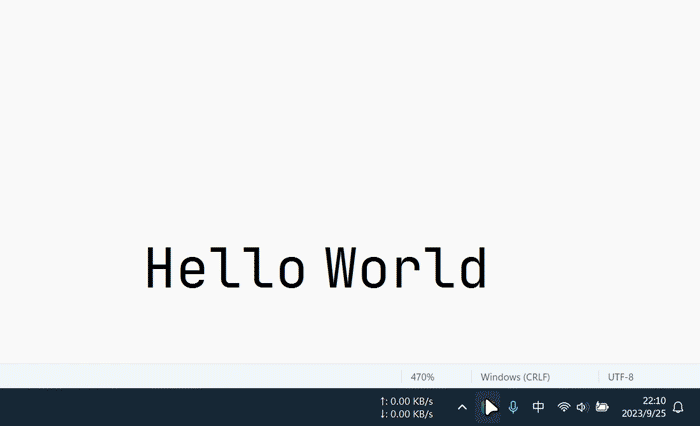Click the UTF-8 encoding indicator
This screenshot has width=700, height=426.
tap(621, 377)
